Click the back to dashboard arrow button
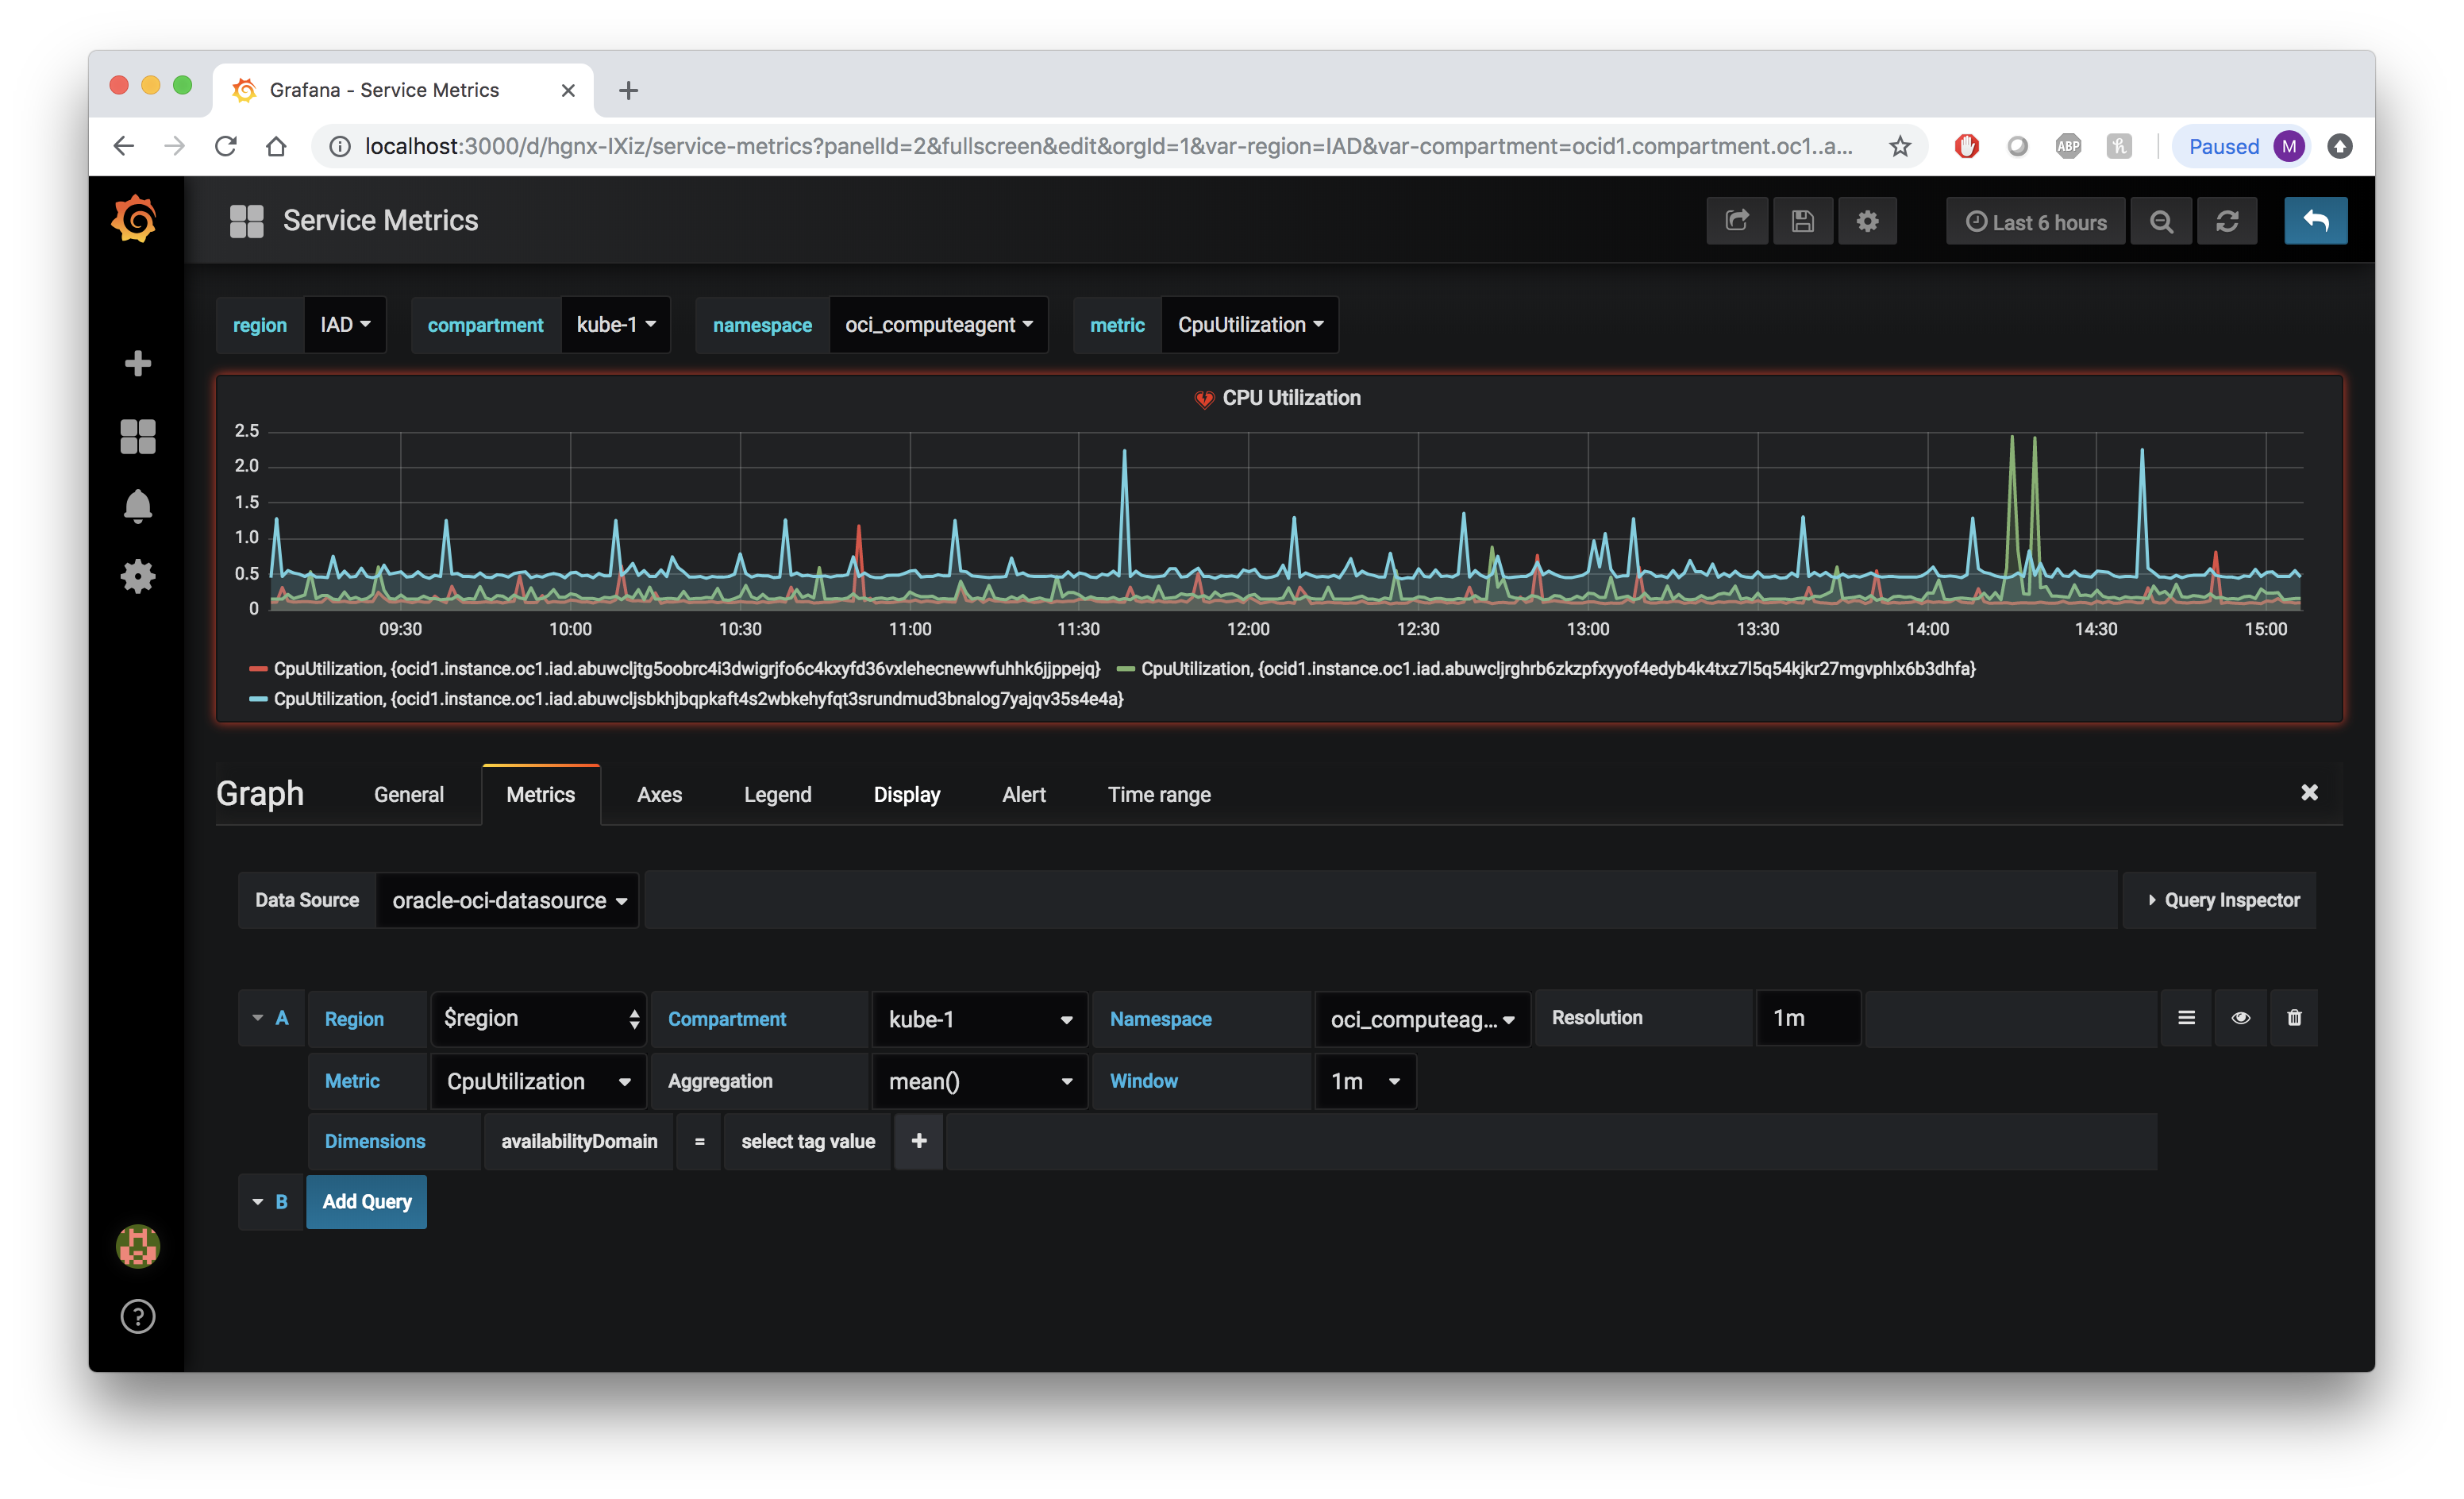This screenshot has width=2464, height=1499. [2315, 221]
